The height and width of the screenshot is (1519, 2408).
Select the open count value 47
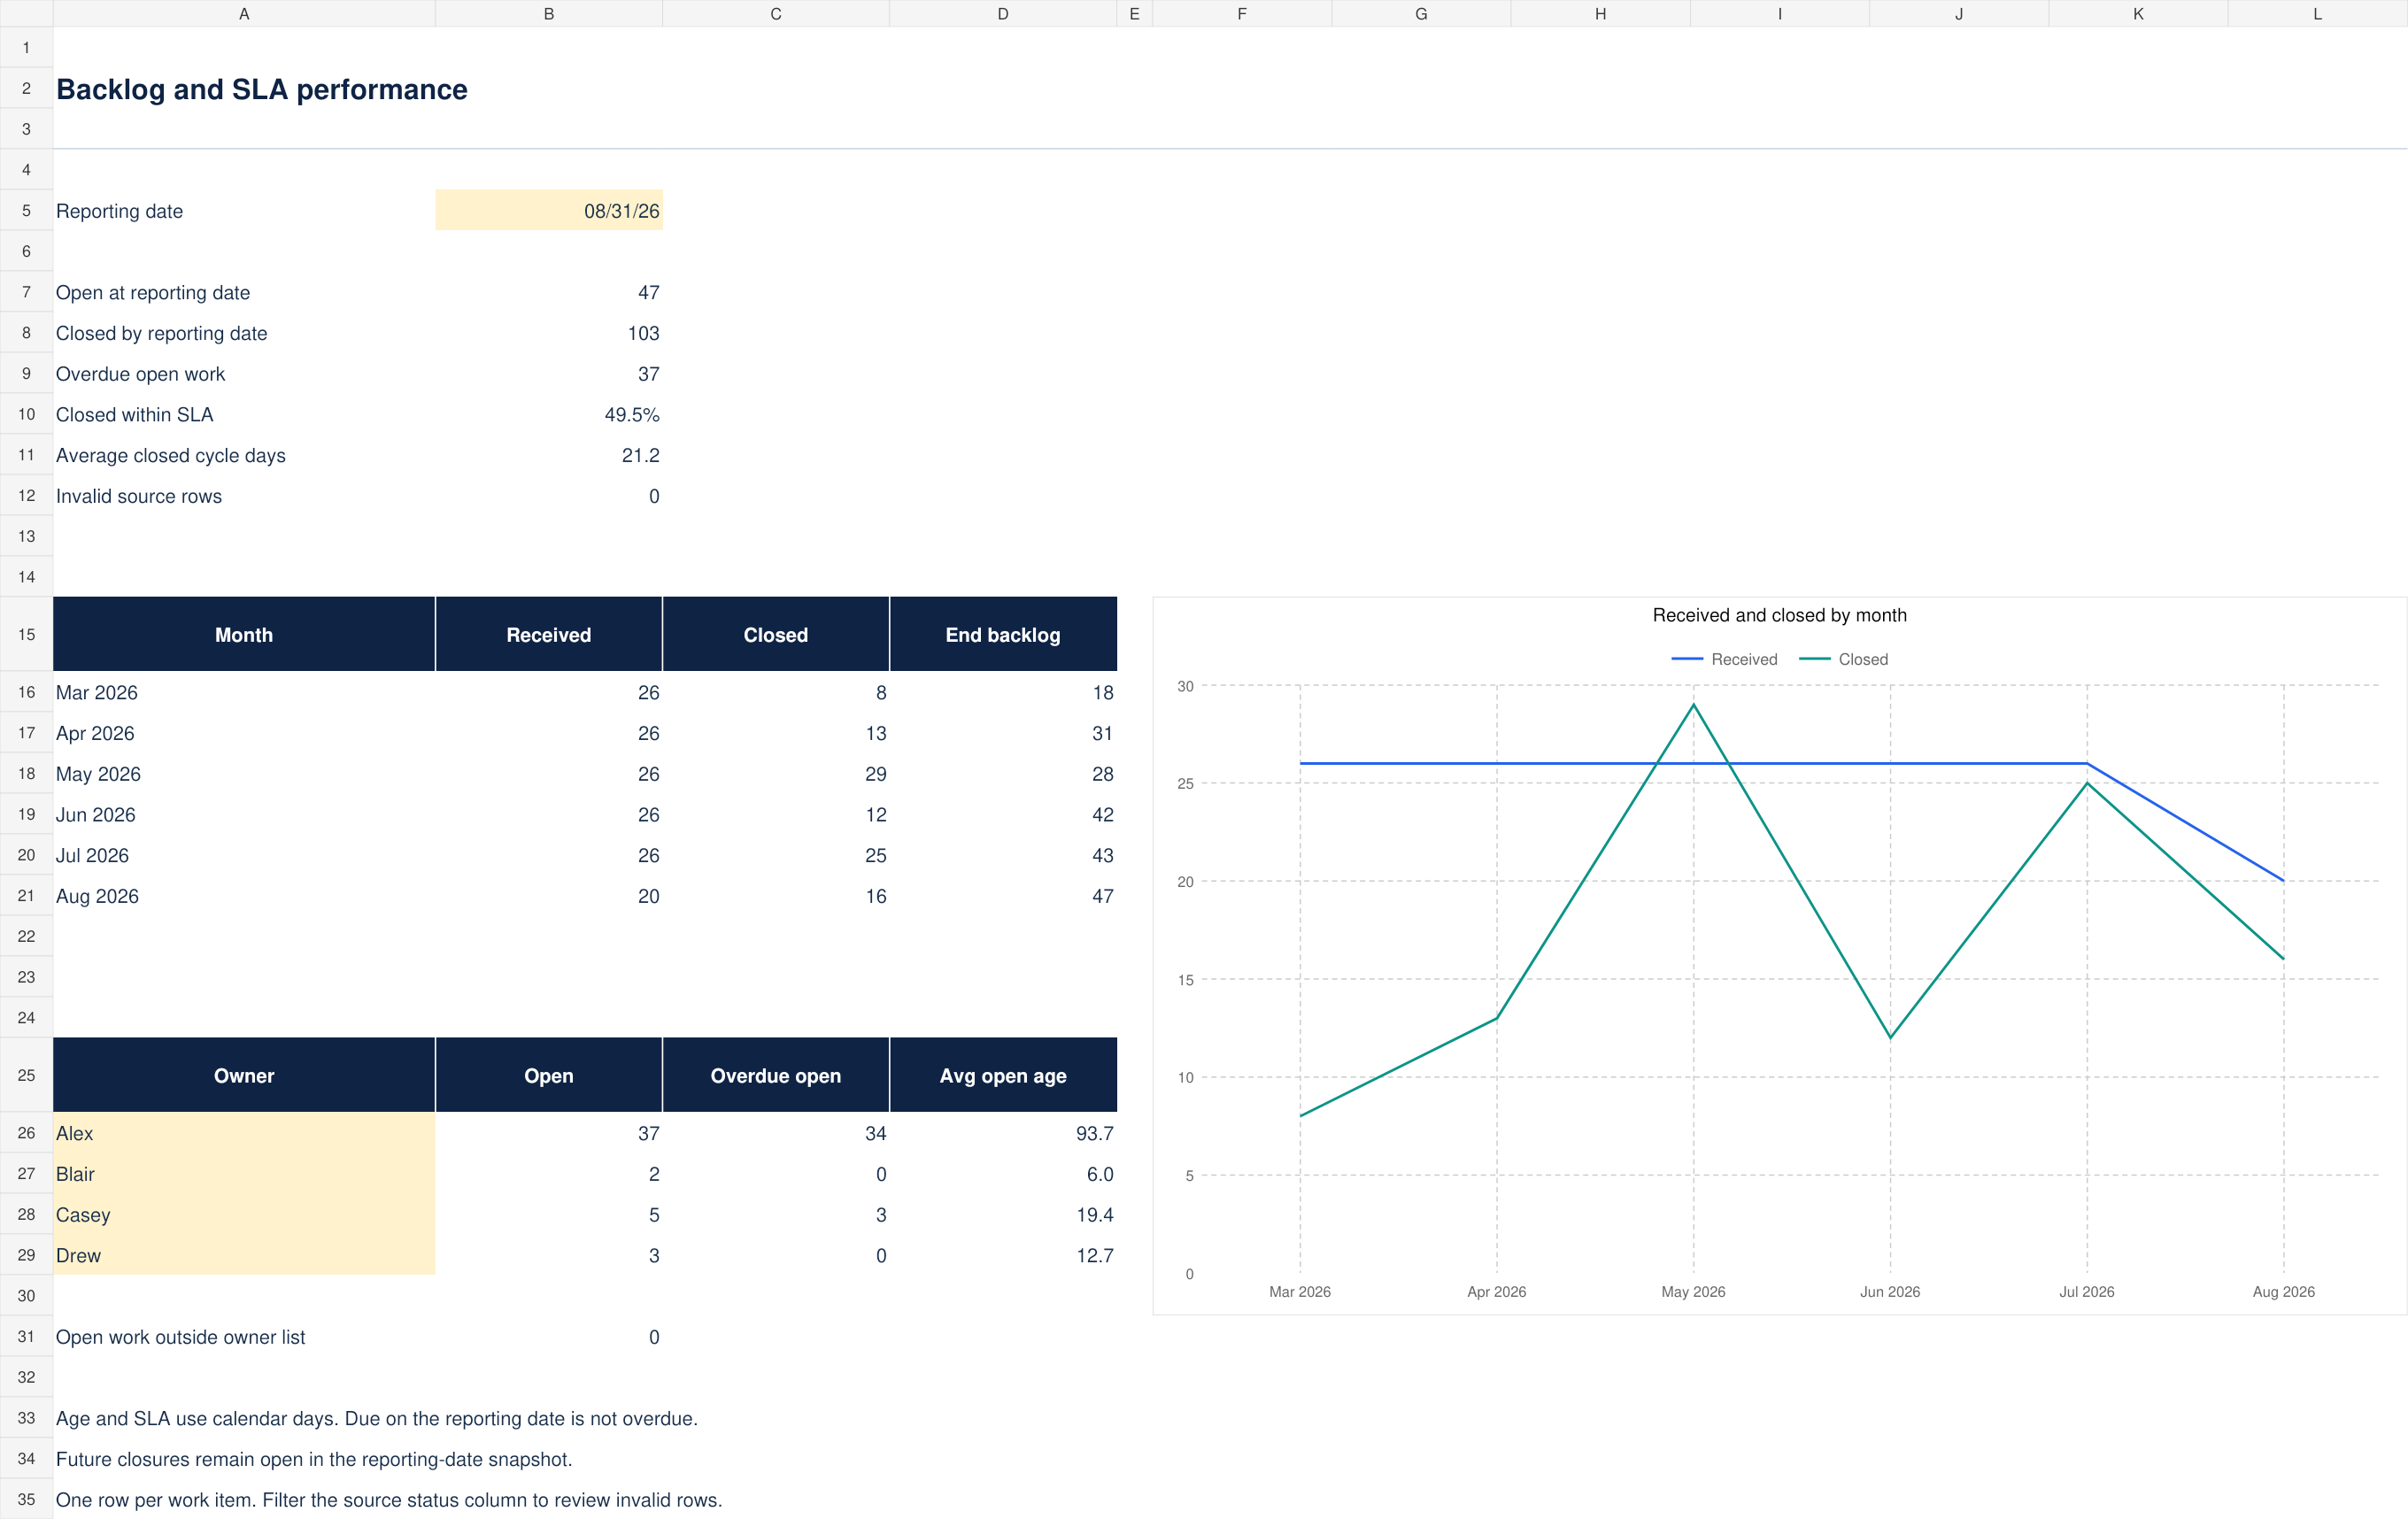pyautogui.click(x=548, y=292)
